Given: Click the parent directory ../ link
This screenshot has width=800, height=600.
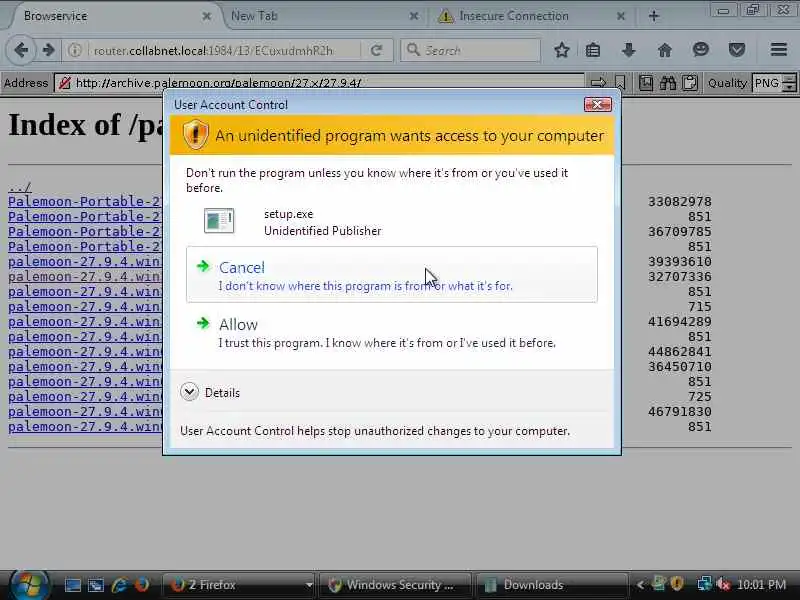Looking at the screenshot, I should pos(19,187).
